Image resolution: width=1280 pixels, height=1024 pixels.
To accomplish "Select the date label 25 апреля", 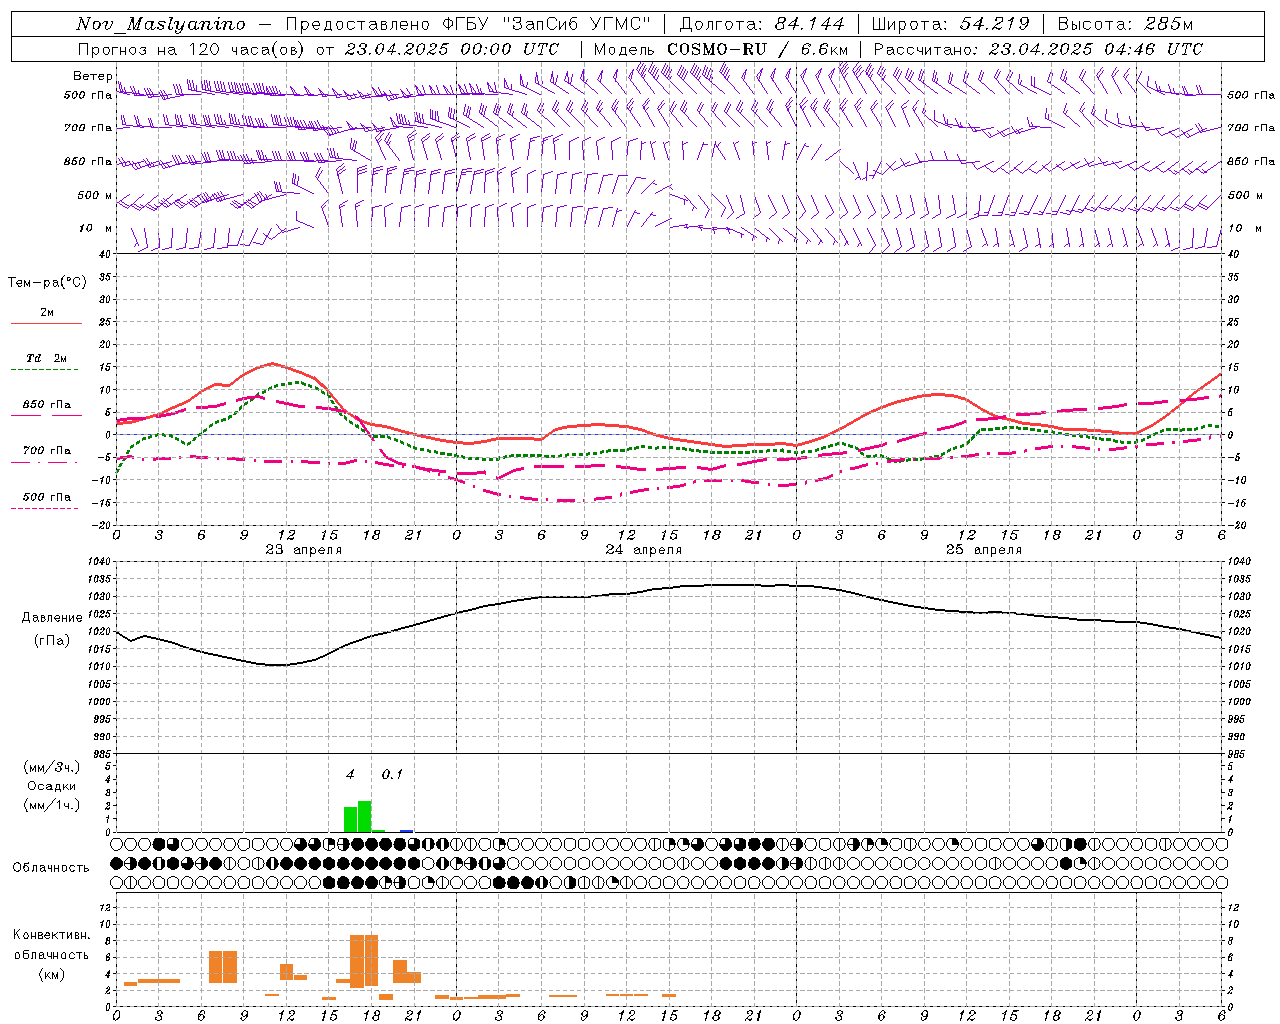I will [983, 550].
